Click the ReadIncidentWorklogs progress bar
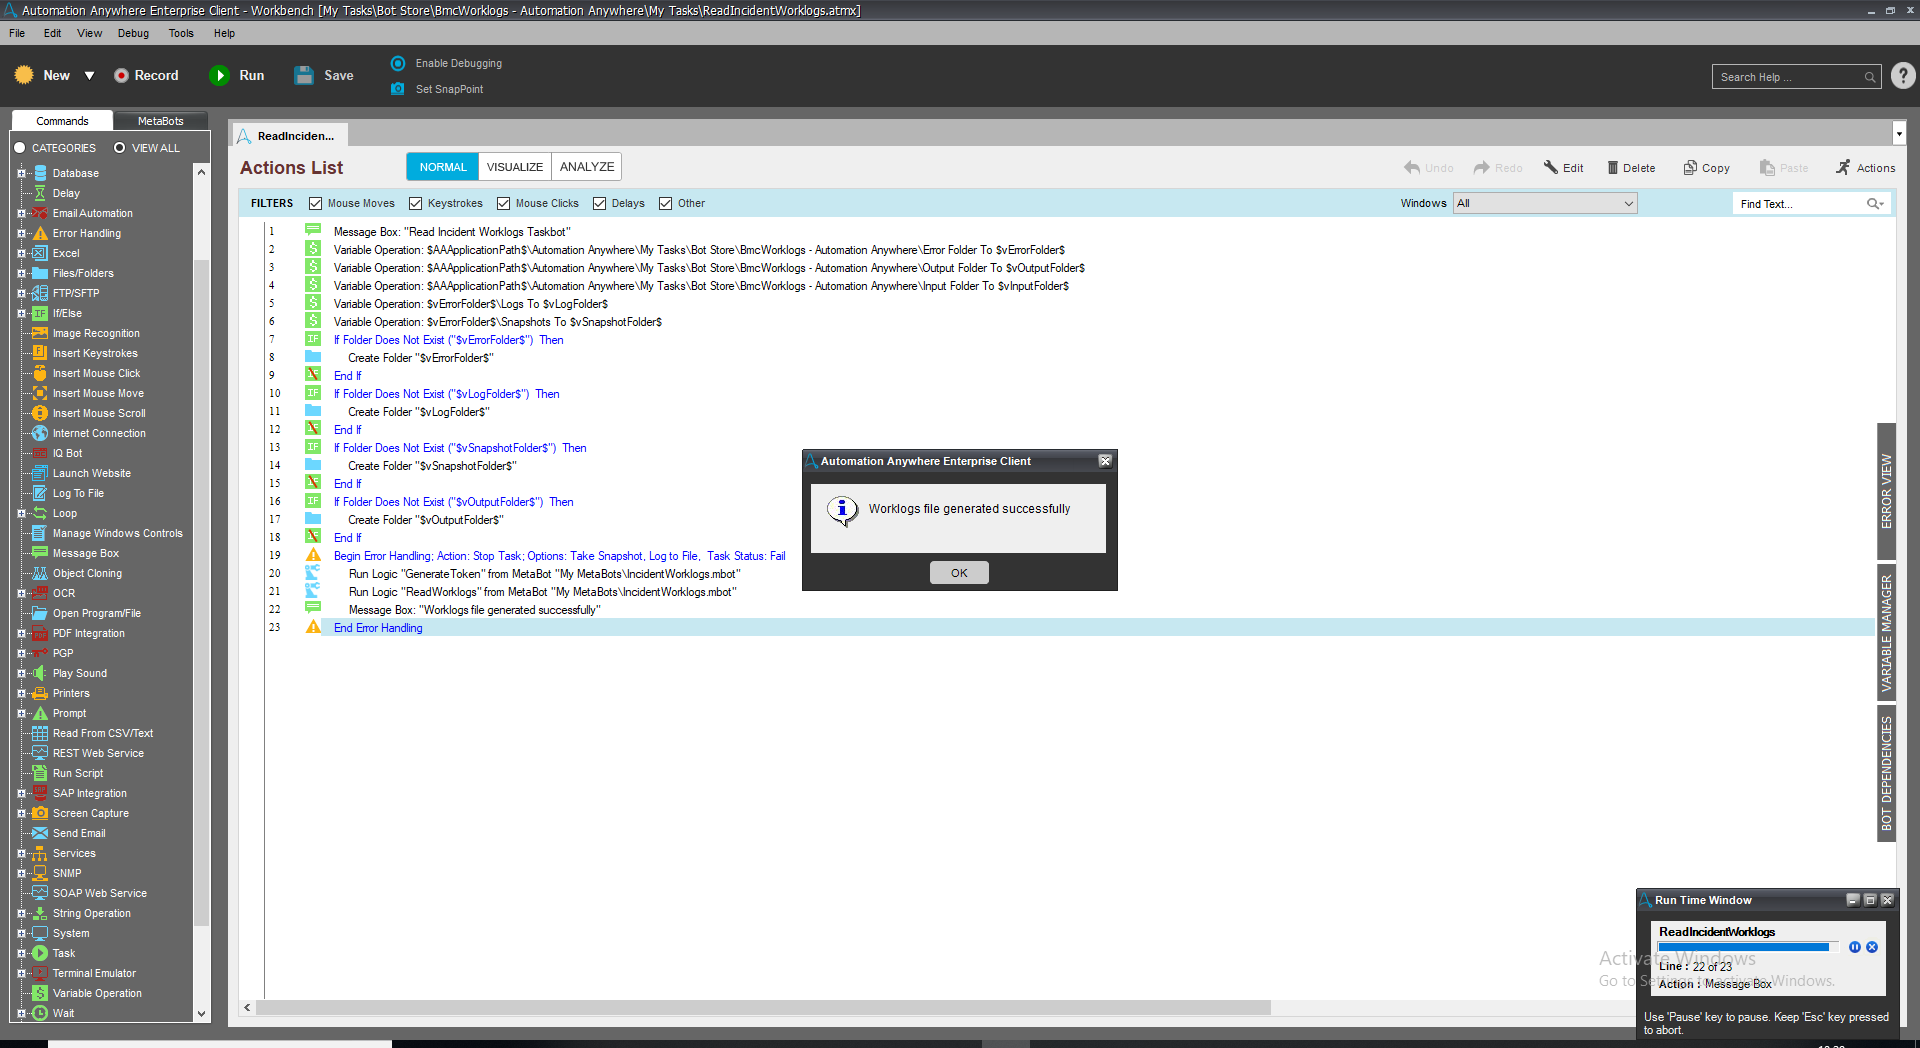 pyautogui.click(x=1748, y=947)
